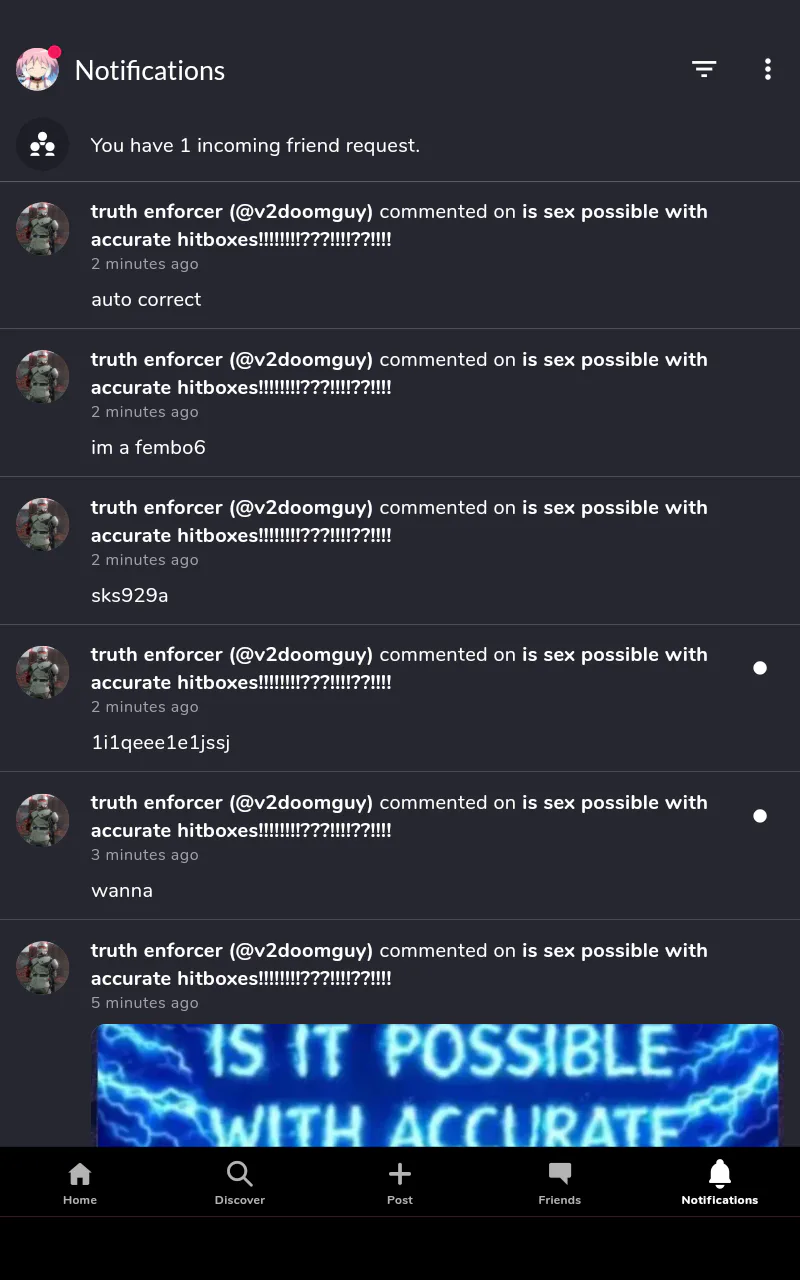The width and height of the screenshot is (800, 1280).
Task: Open the "im a fembo6" comment notification
Action: tap(400, 403)
